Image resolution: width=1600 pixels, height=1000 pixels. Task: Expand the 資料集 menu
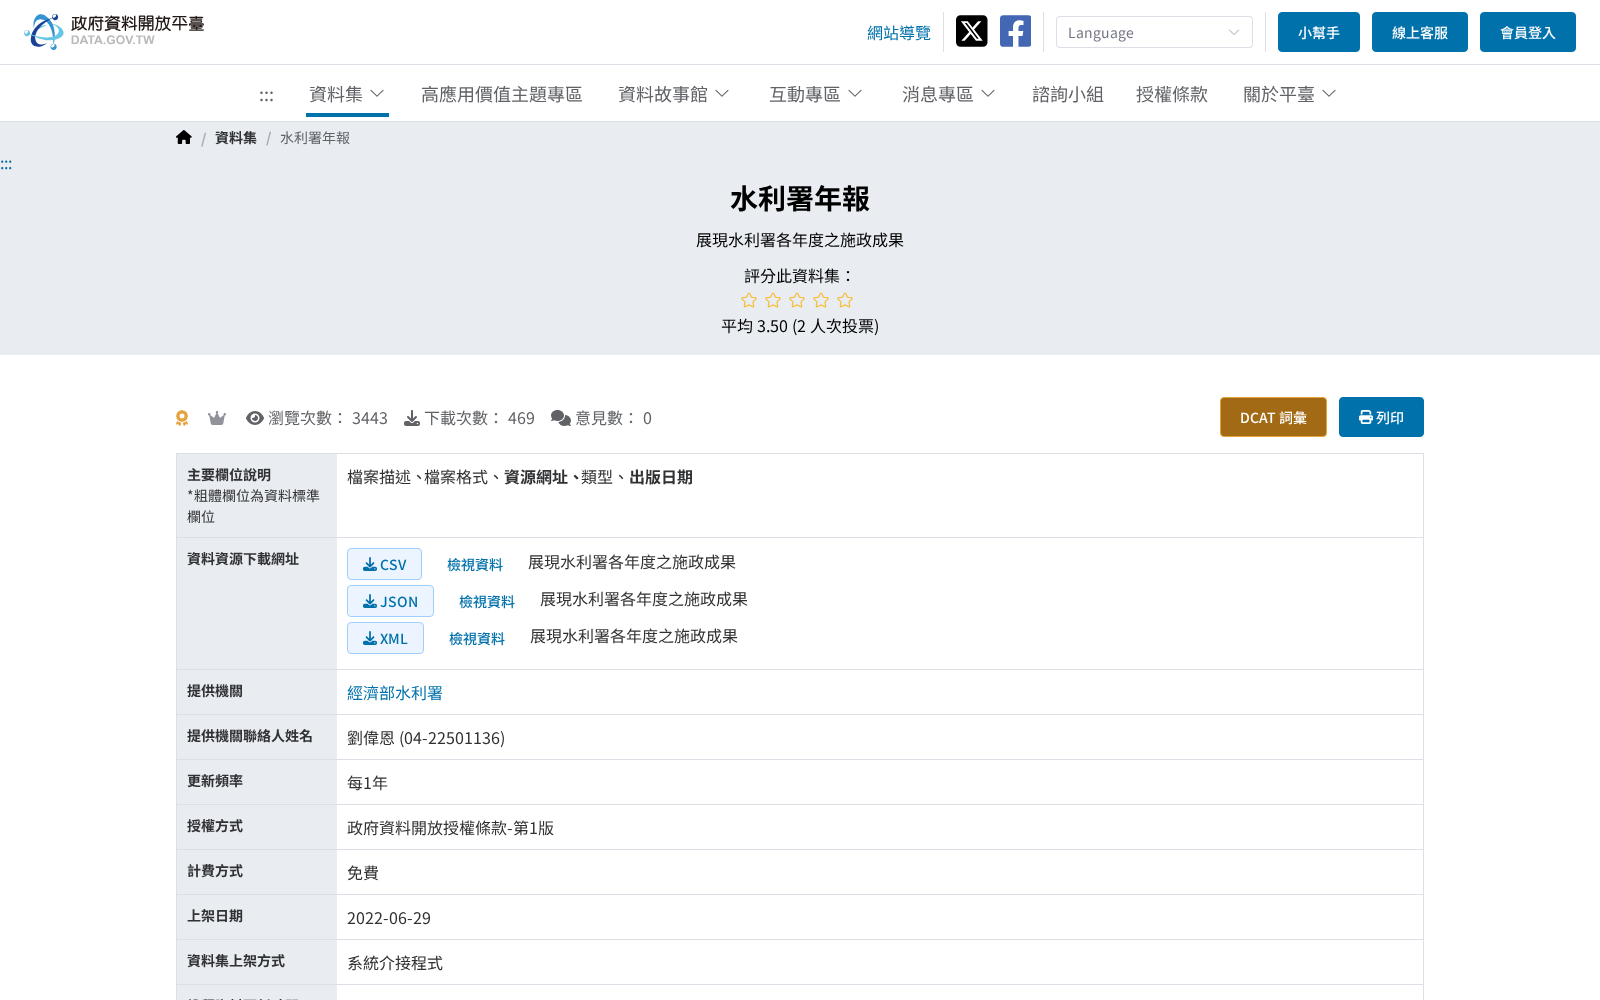click(347, 94)
